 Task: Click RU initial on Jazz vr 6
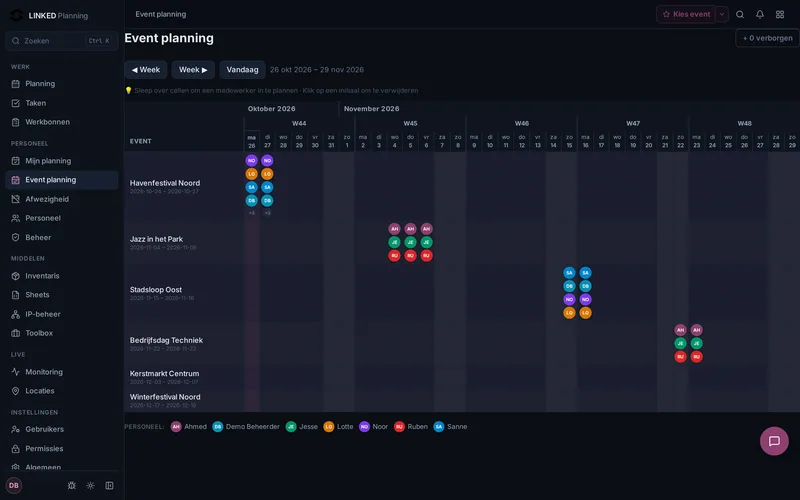[x=427, y=256]
